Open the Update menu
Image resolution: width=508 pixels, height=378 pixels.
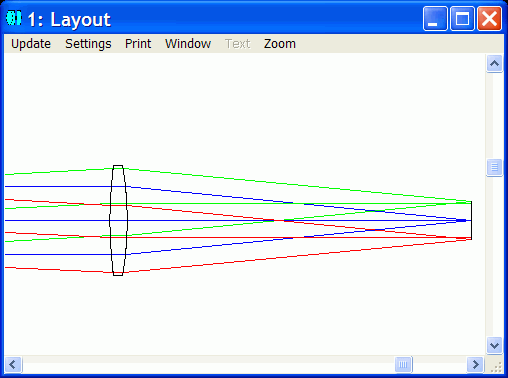point(31,44)
